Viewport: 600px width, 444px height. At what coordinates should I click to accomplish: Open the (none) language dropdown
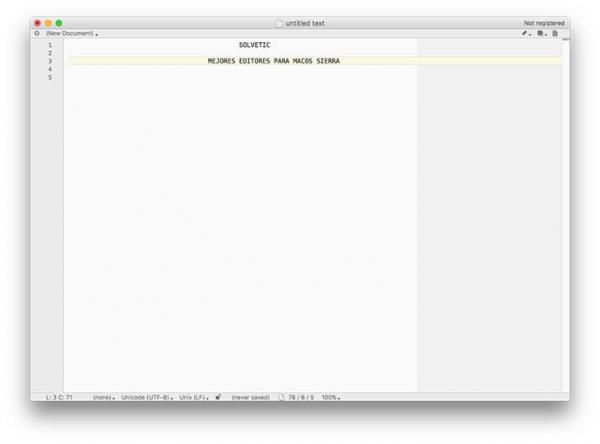104,398
